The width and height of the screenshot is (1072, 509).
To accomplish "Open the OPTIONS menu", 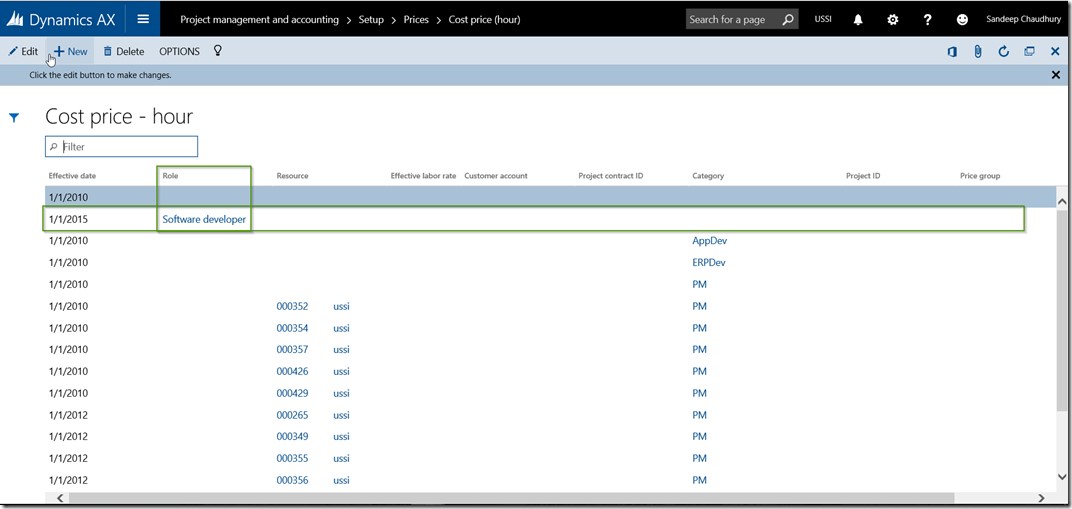I will click(179, 51).
